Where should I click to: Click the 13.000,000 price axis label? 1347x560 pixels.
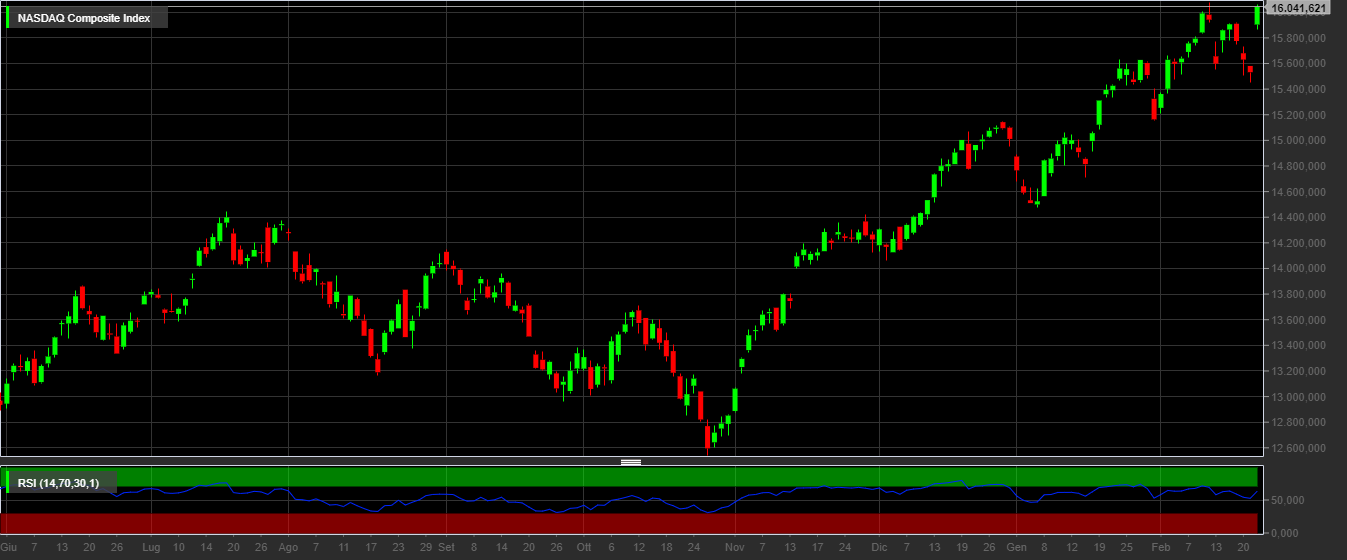(x=1298, y=397)
